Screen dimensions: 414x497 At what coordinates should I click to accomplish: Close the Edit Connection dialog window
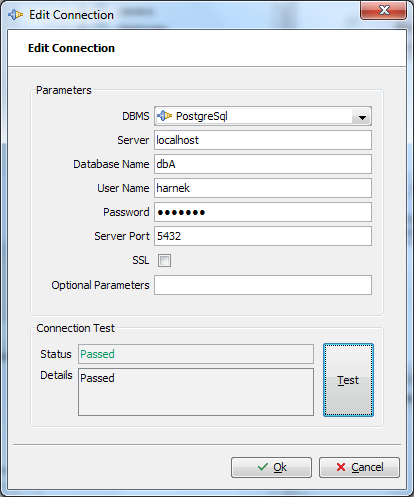pyautogui.click(x=383, y=10)
